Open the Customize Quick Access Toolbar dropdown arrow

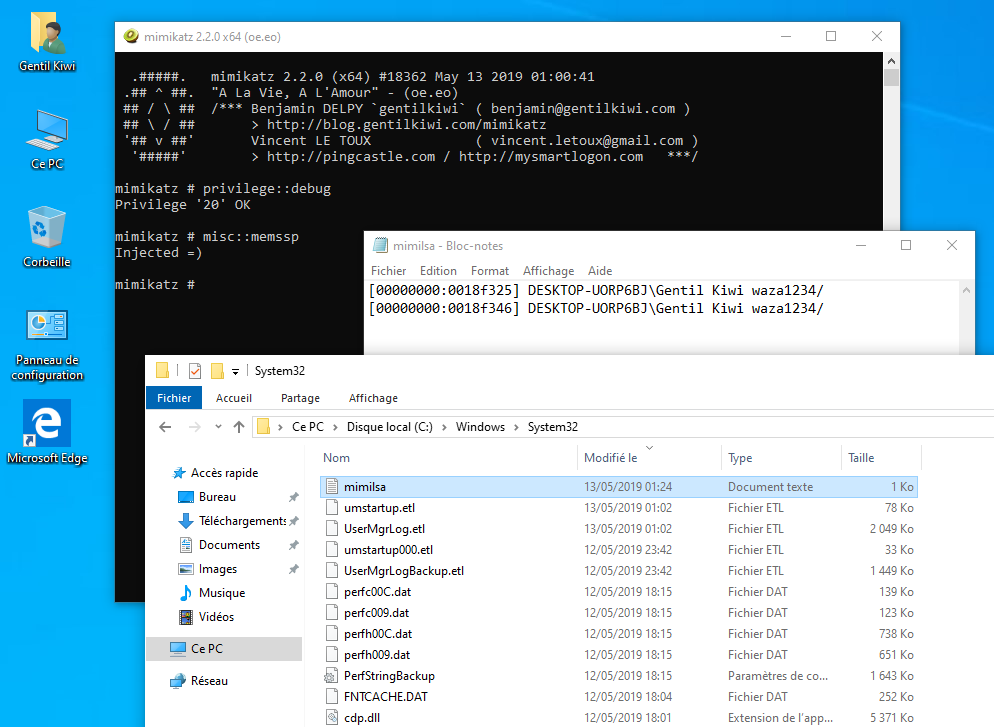(235, 371)
